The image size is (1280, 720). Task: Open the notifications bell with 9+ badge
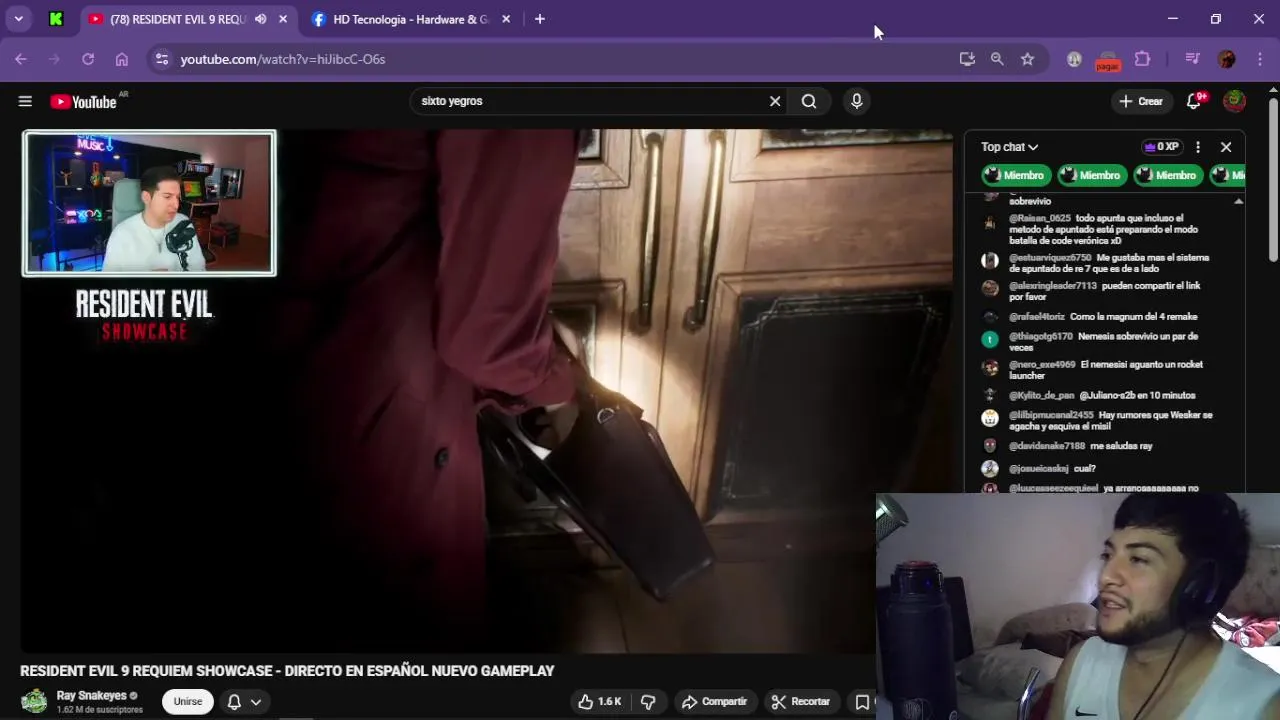(1194, 101)
